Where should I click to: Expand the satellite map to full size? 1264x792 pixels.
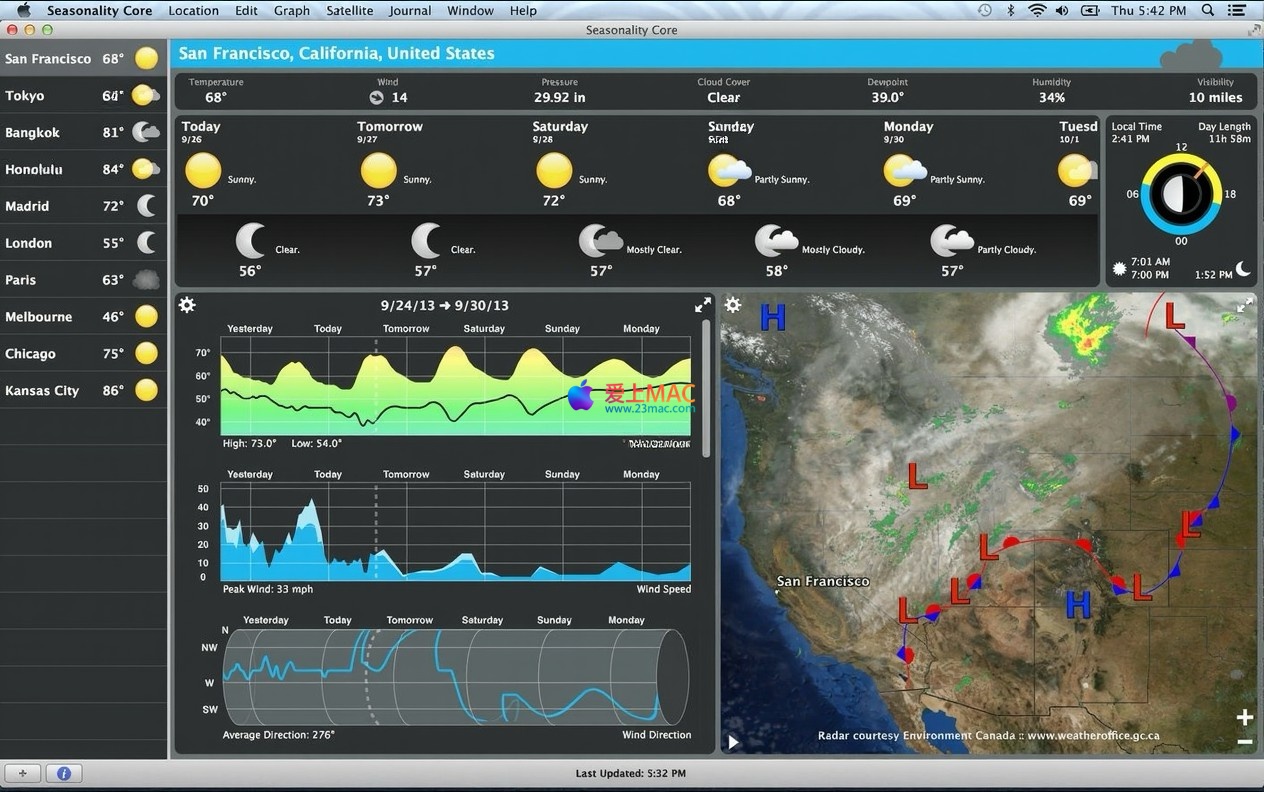(1244, 306)
